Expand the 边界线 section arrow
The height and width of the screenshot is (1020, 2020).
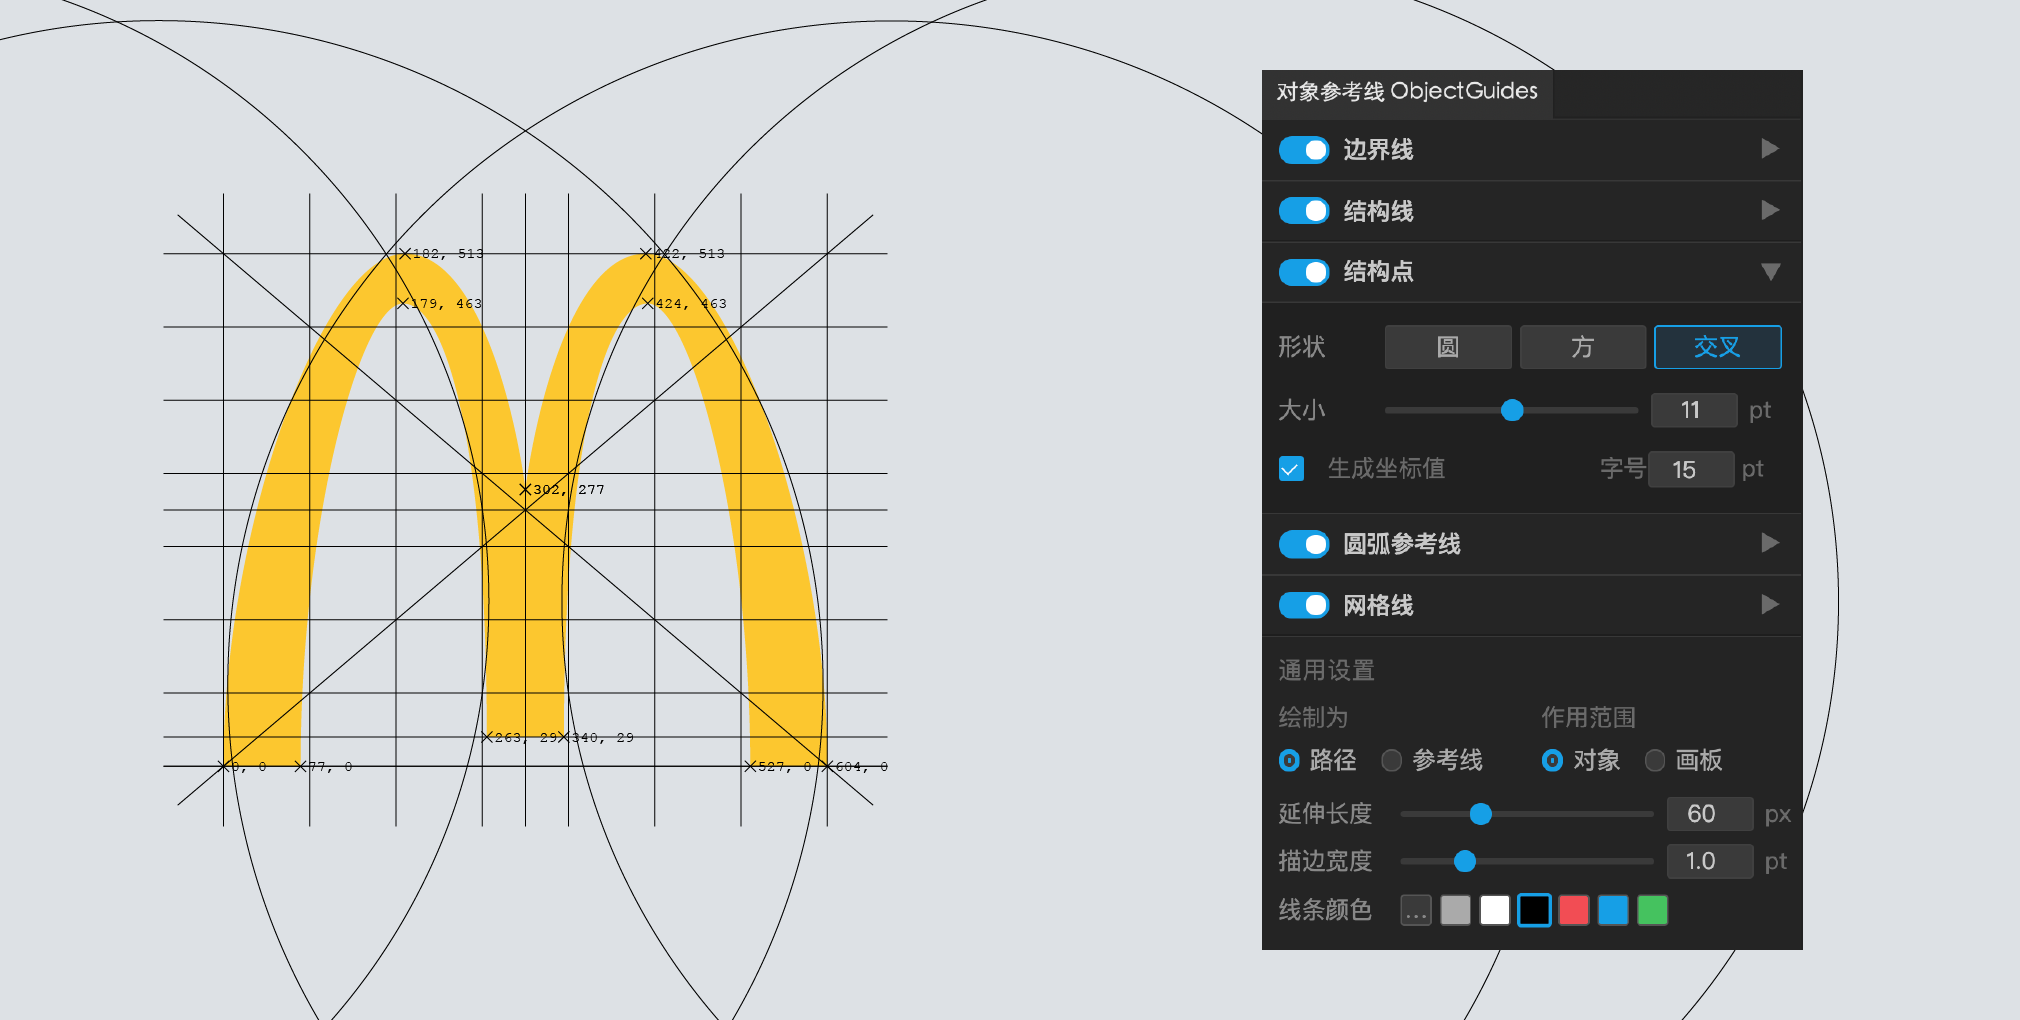[1770, 149]
